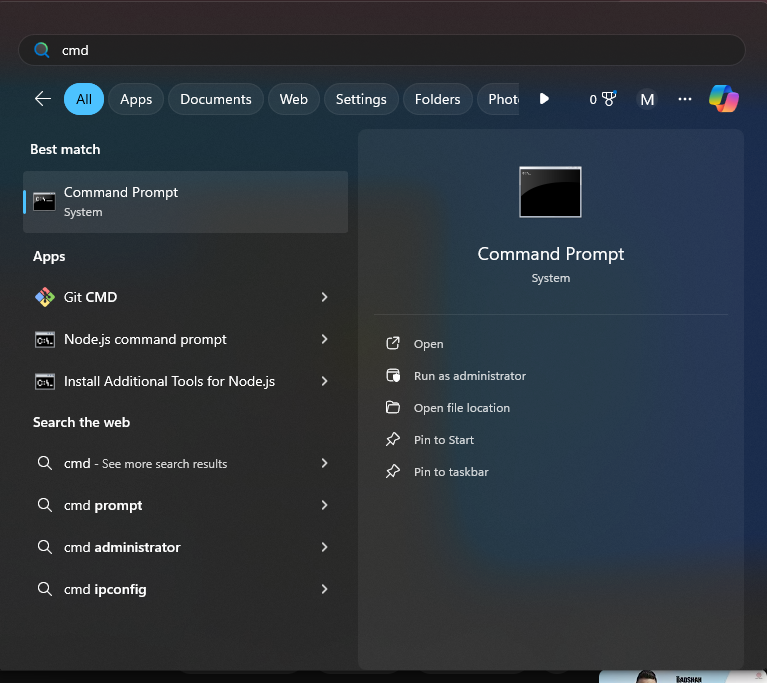
Task: Launch the Copilot icon
Action: (x=724, y=98)
